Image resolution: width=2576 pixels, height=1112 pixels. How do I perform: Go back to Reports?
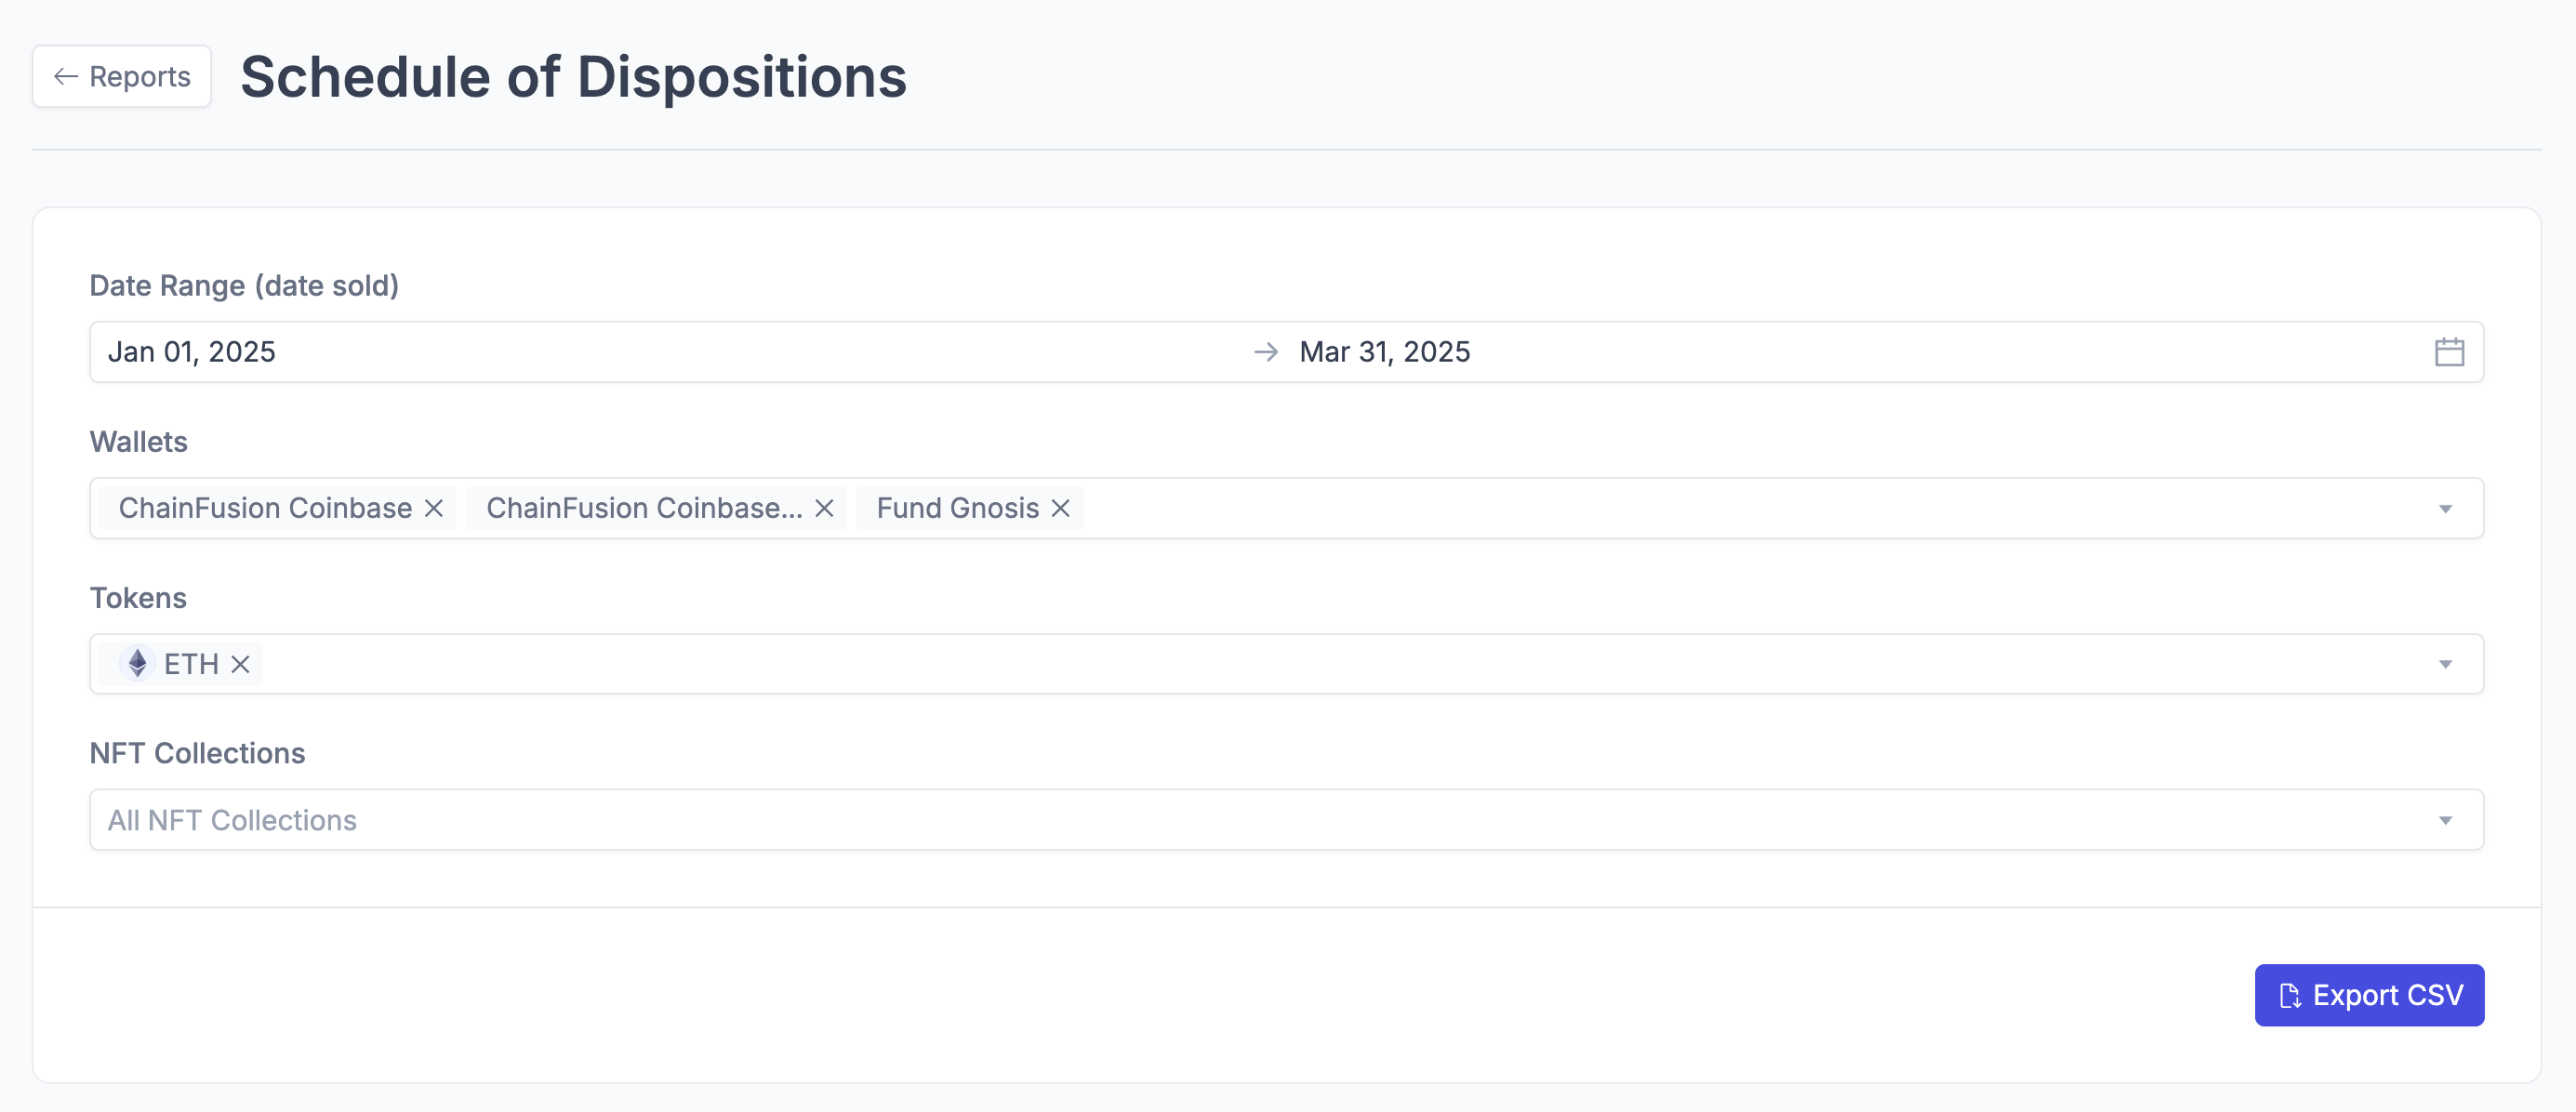point(122,76)
